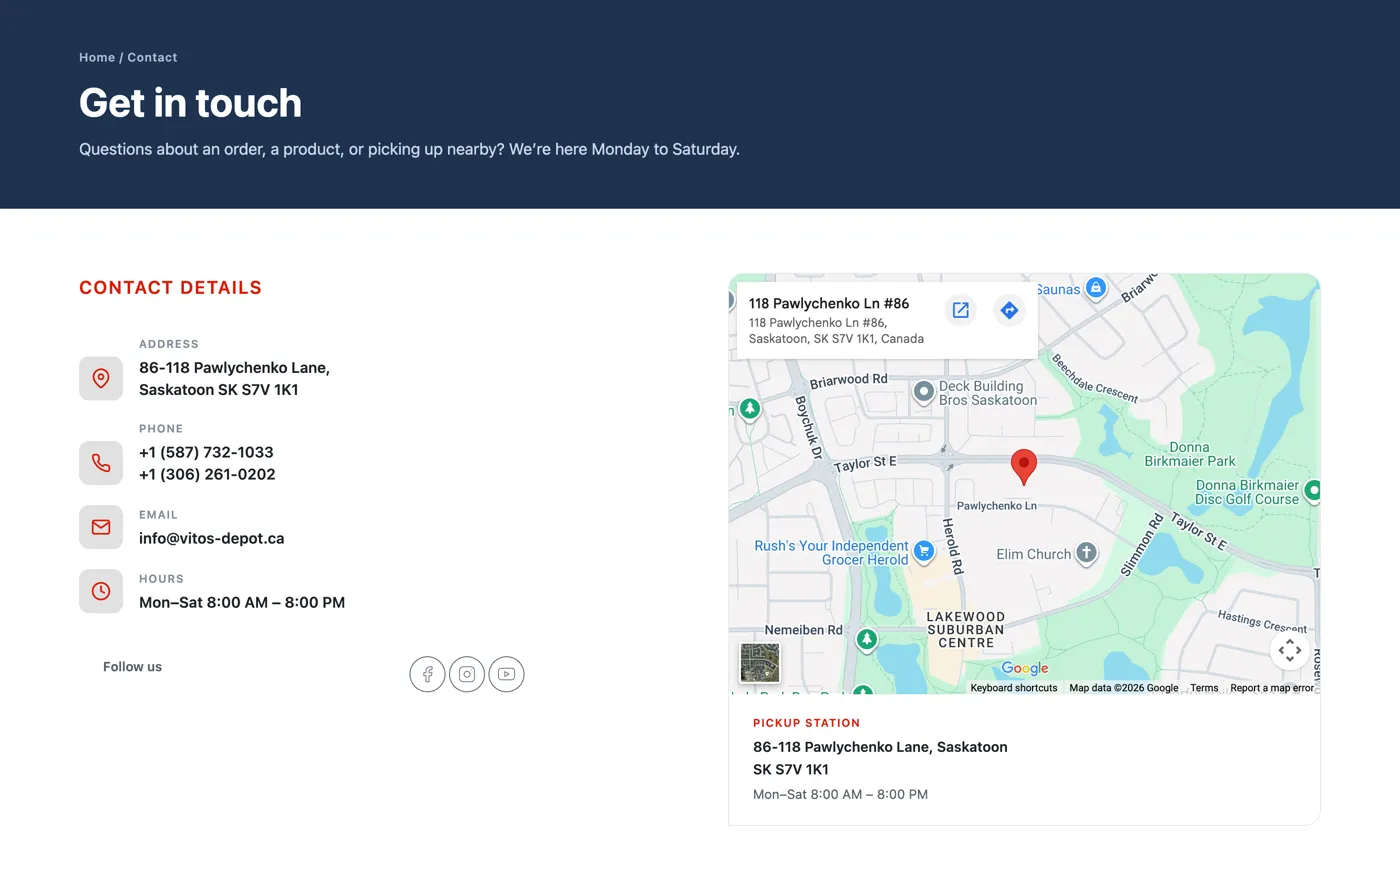This screenshot has width=1400, height=890.
Task: Open the map Terms link
Action: point(1204,688)
